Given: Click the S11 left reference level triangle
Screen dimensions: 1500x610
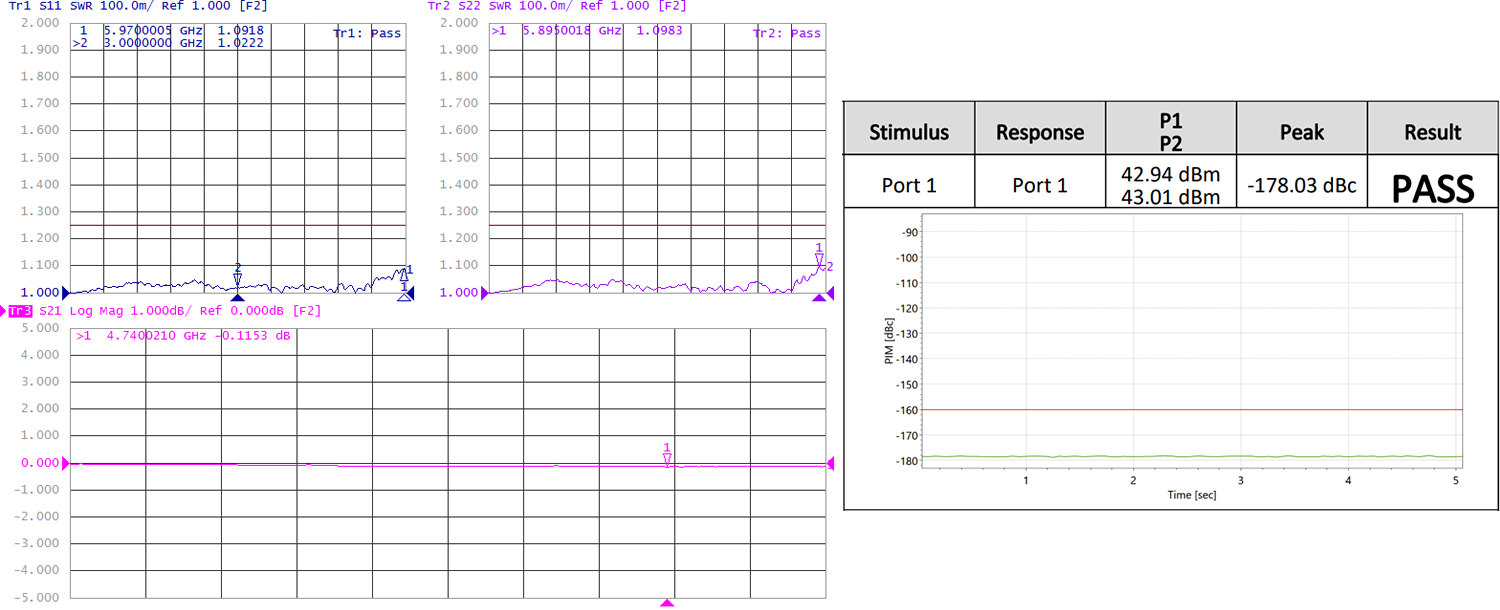Looking at the screenshot, I should 66,292.
